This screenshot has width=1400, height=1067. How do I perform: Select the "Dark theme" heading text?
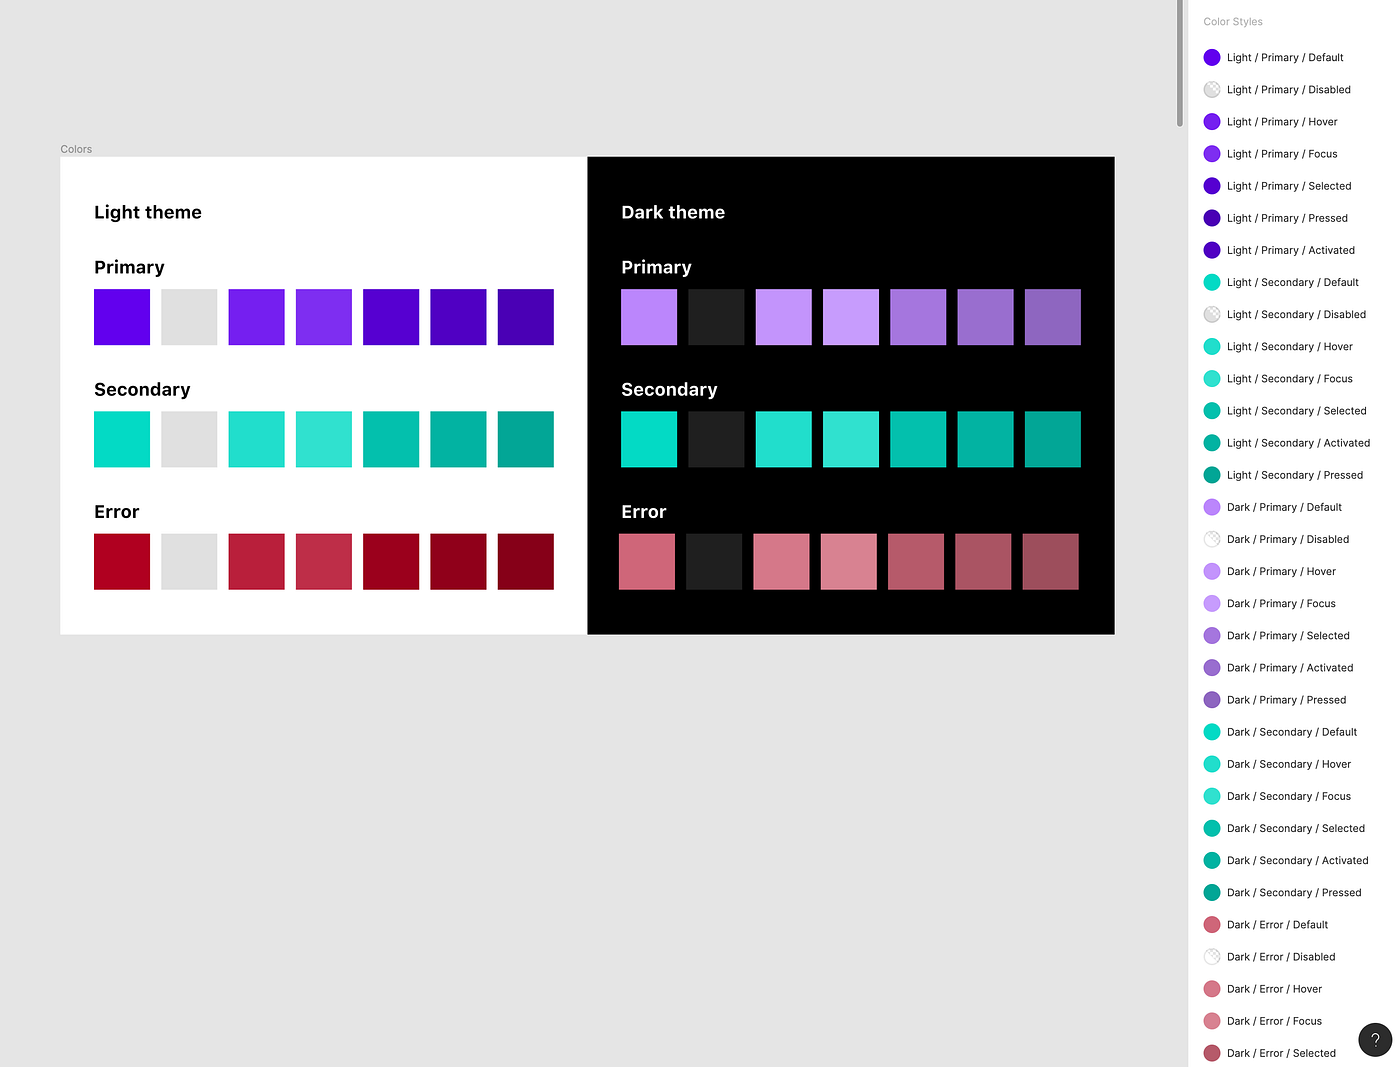[x=672, y=212]
